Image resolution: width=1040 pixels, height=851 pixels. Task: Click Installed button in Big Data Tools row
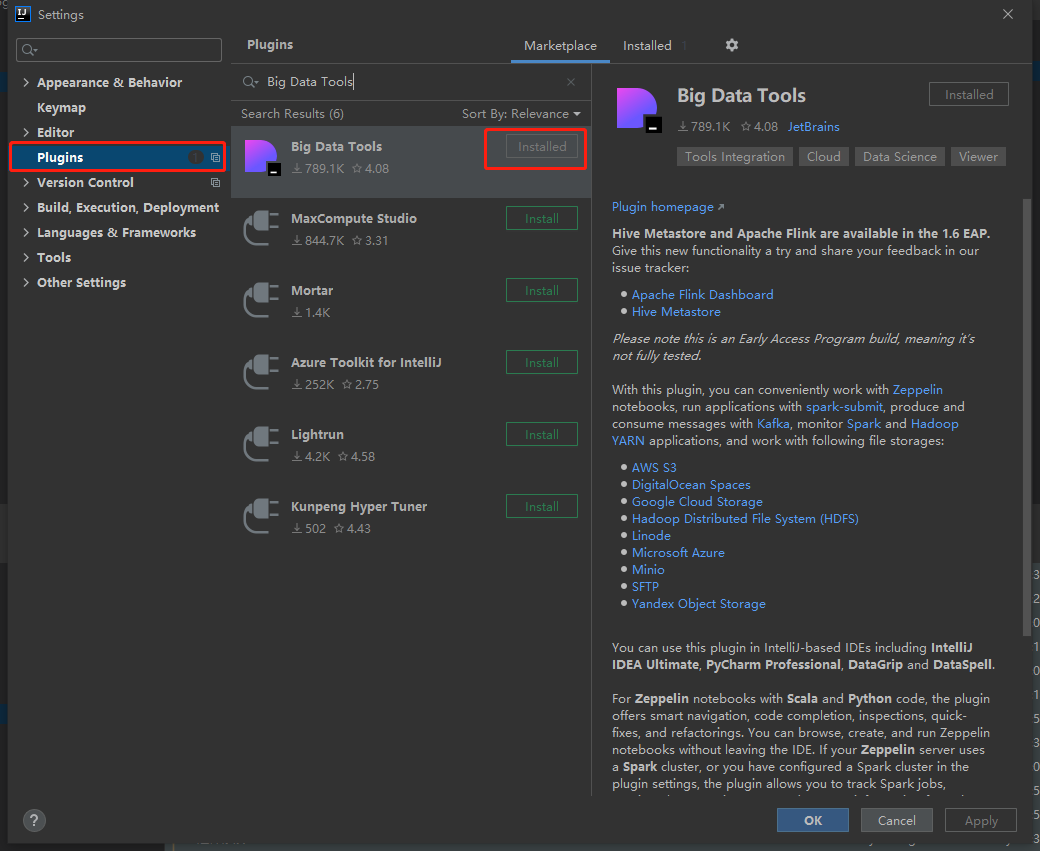point(542,147)
